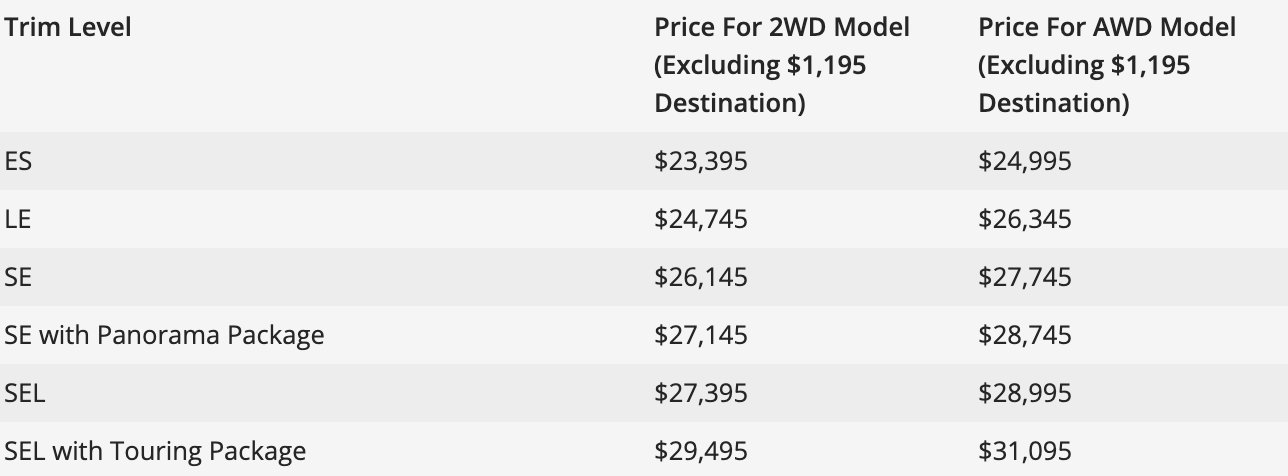1288x476 pixels.
Task: Click the $27,395 SEL 2WD price
Action: (700, 393)
